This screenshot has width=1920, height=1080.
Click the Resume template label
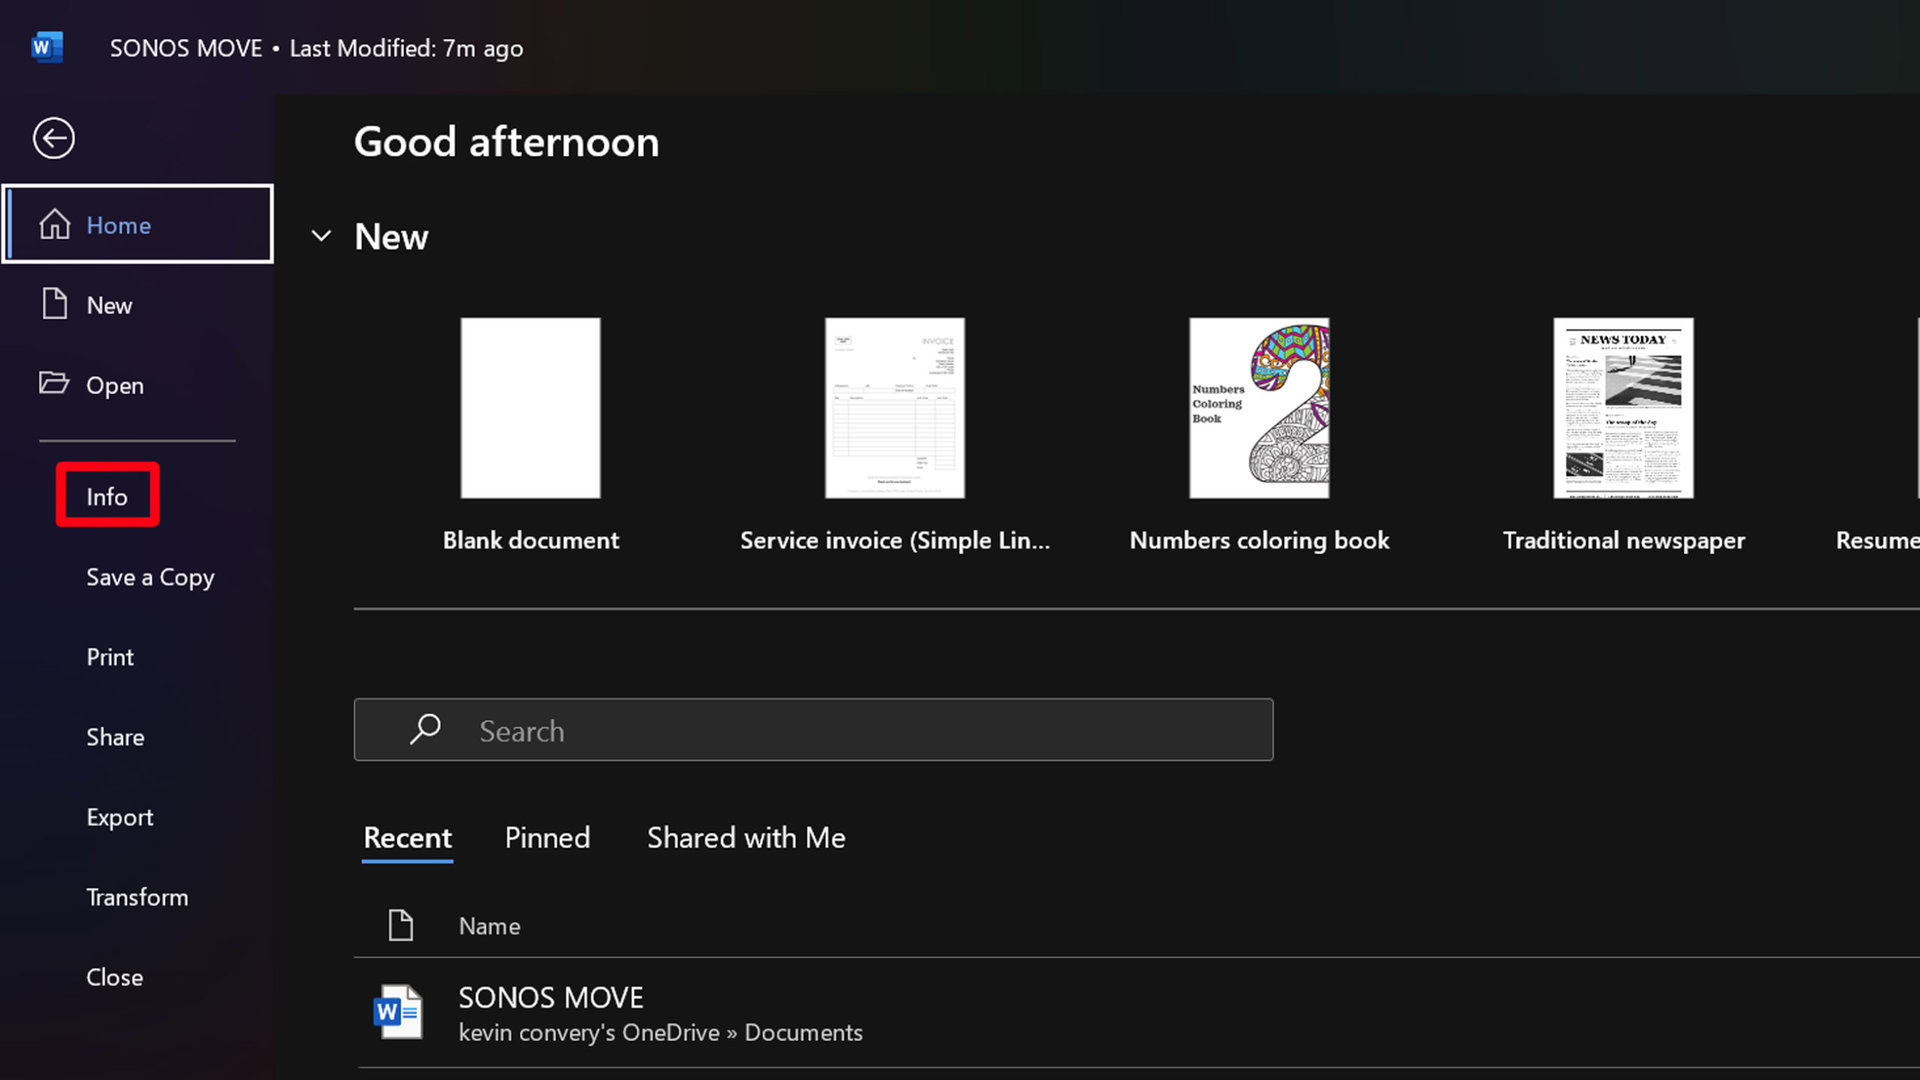(1877, 540)
